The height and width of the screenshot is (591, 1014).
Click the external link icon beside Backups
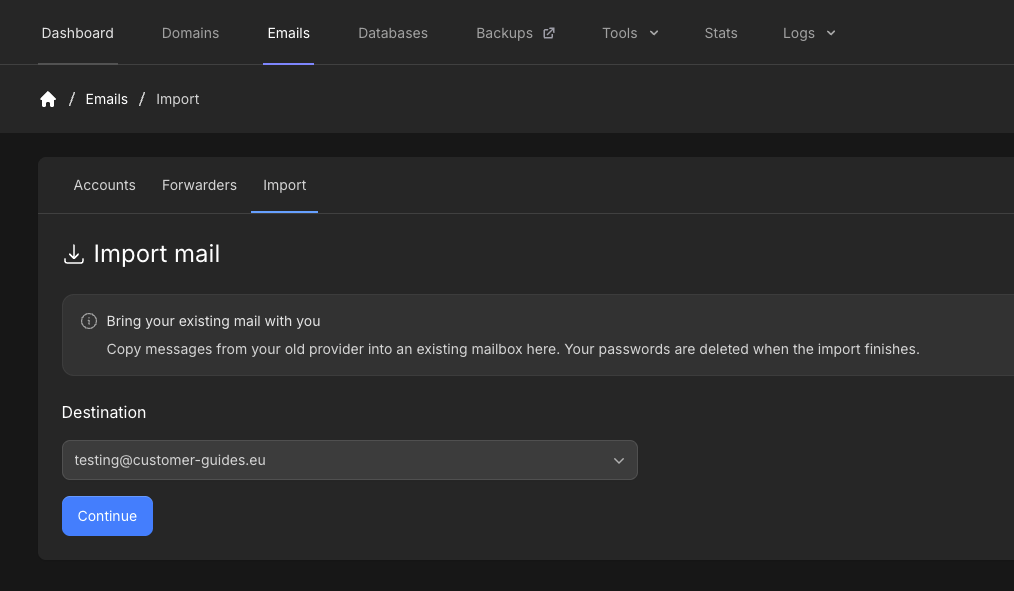tap(548, 33)
